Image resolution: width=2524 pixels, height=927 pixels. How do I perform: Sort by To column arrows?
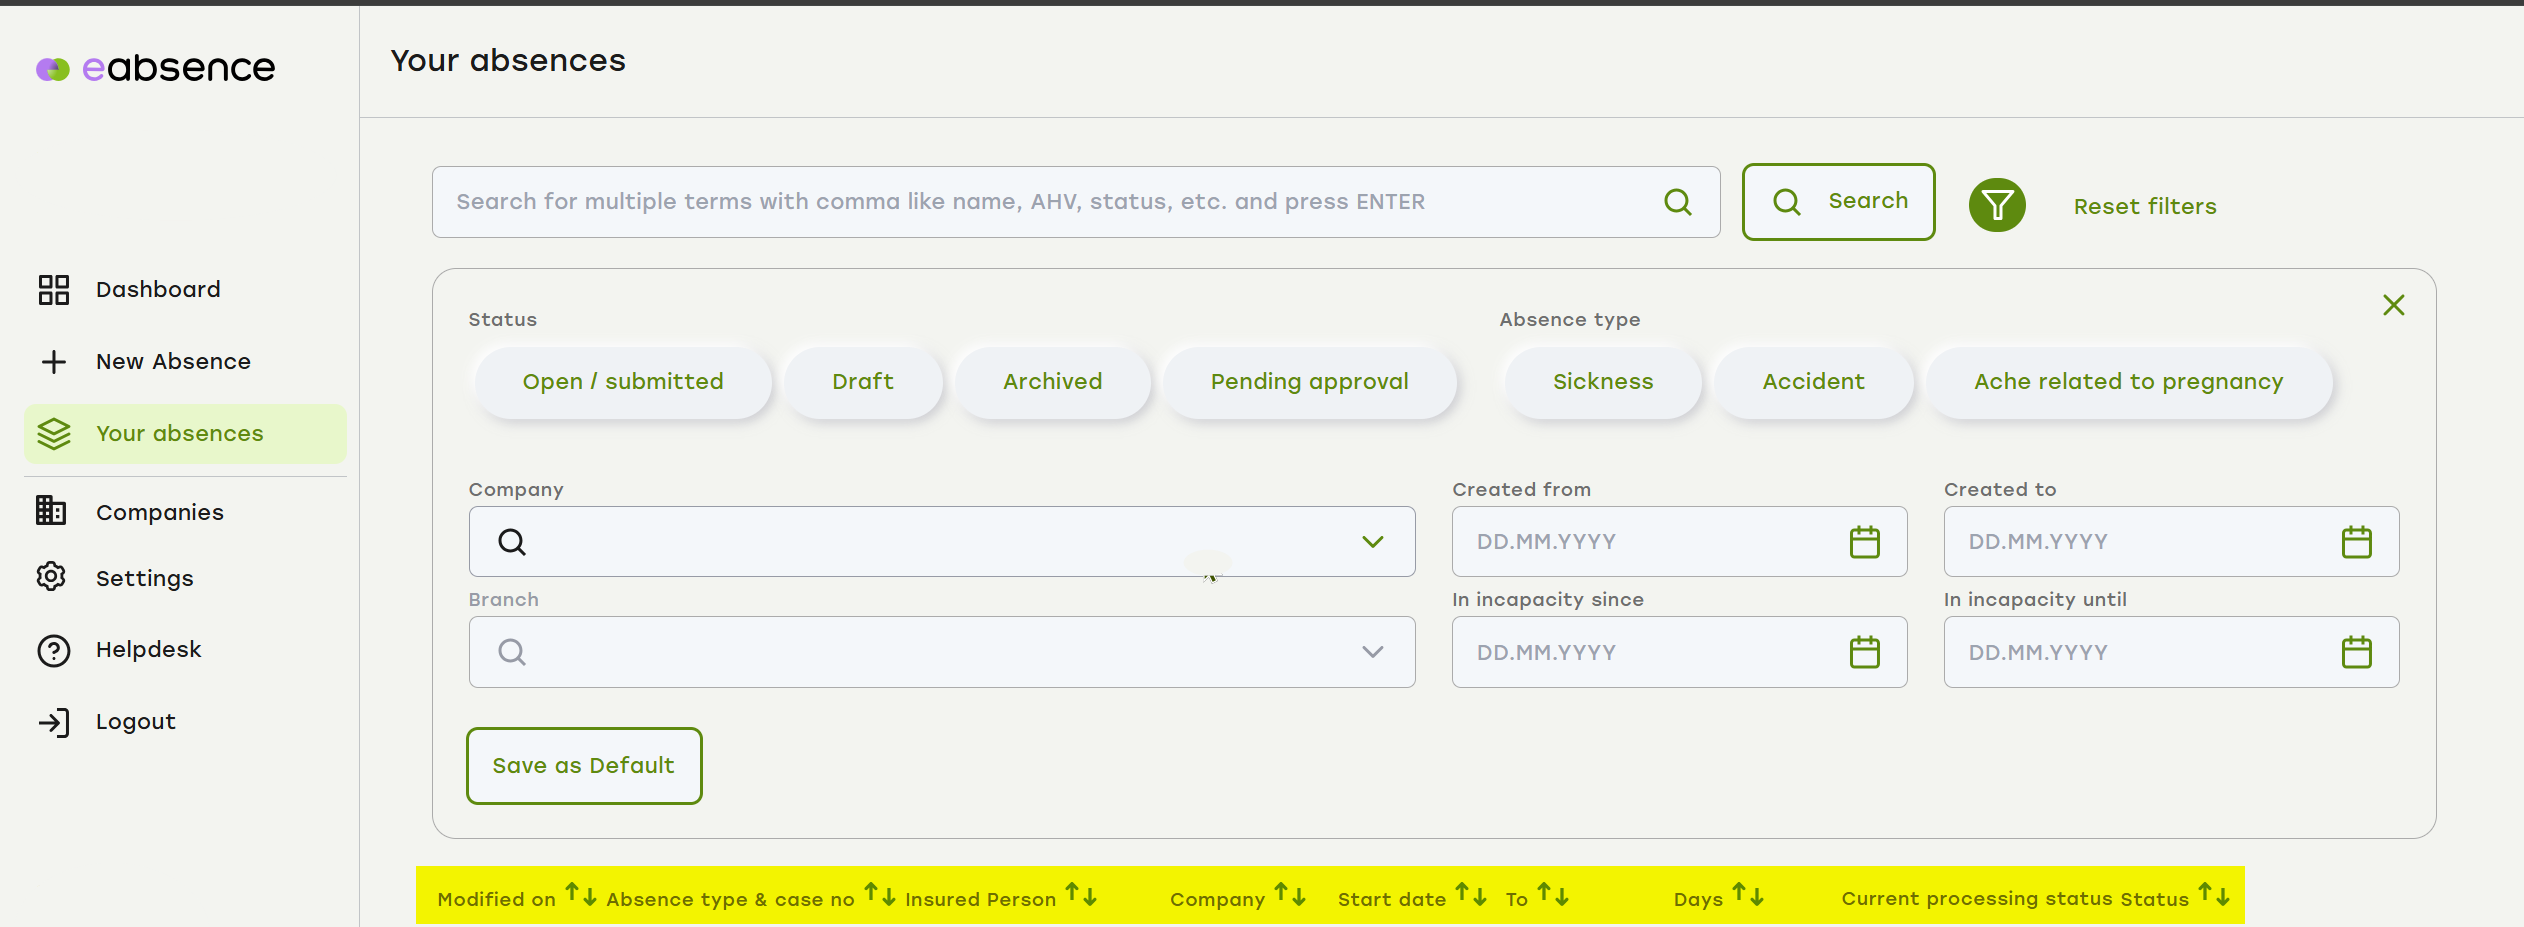pyautogui.click(x=1553, y=895)
